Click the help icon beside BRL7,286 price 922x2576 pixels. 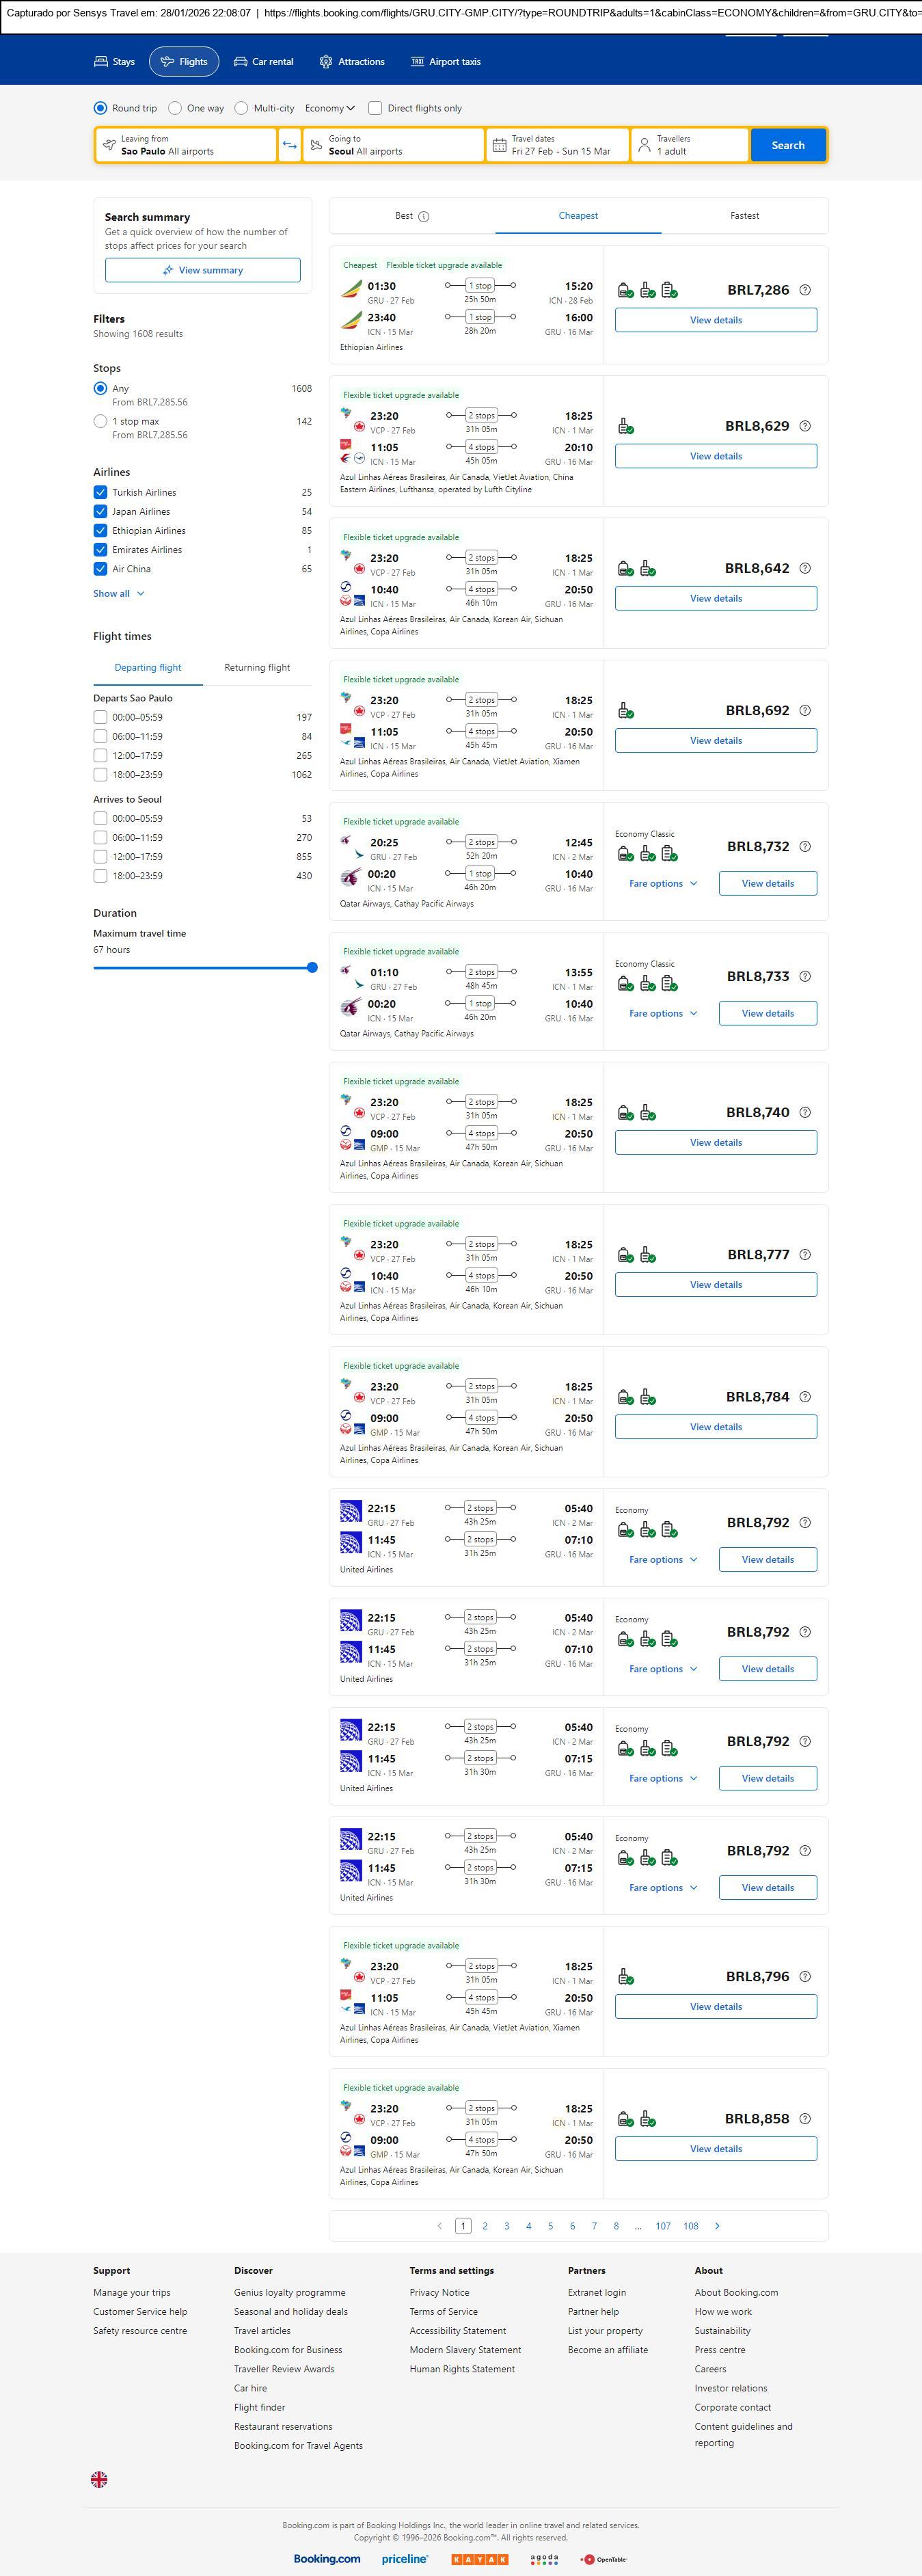805,290
